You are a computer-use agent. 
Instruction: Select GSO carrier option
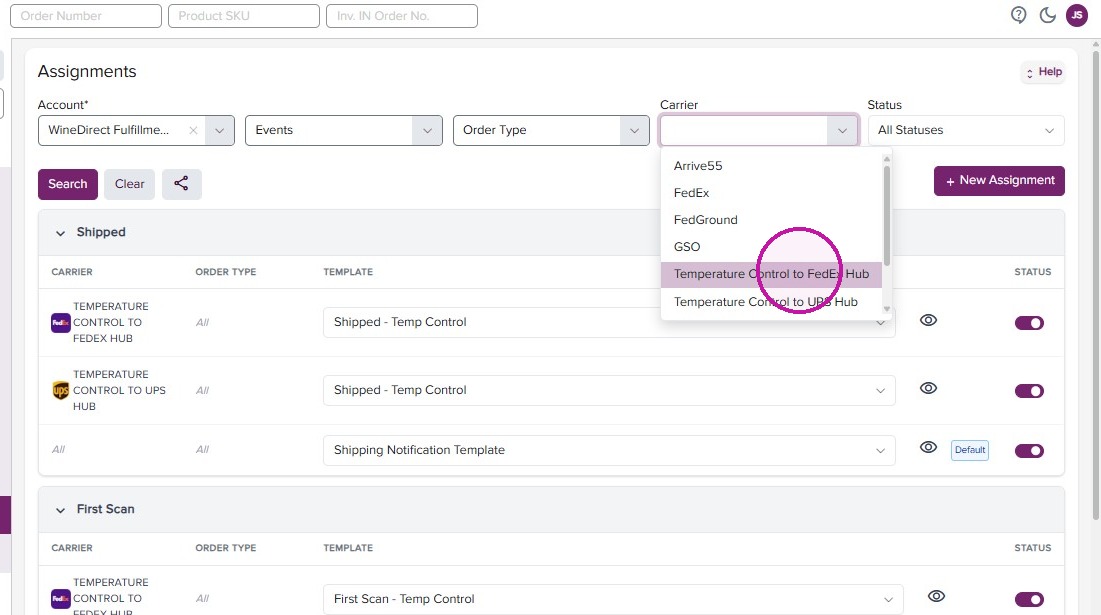pyautogui.click(x=771, y=246)
